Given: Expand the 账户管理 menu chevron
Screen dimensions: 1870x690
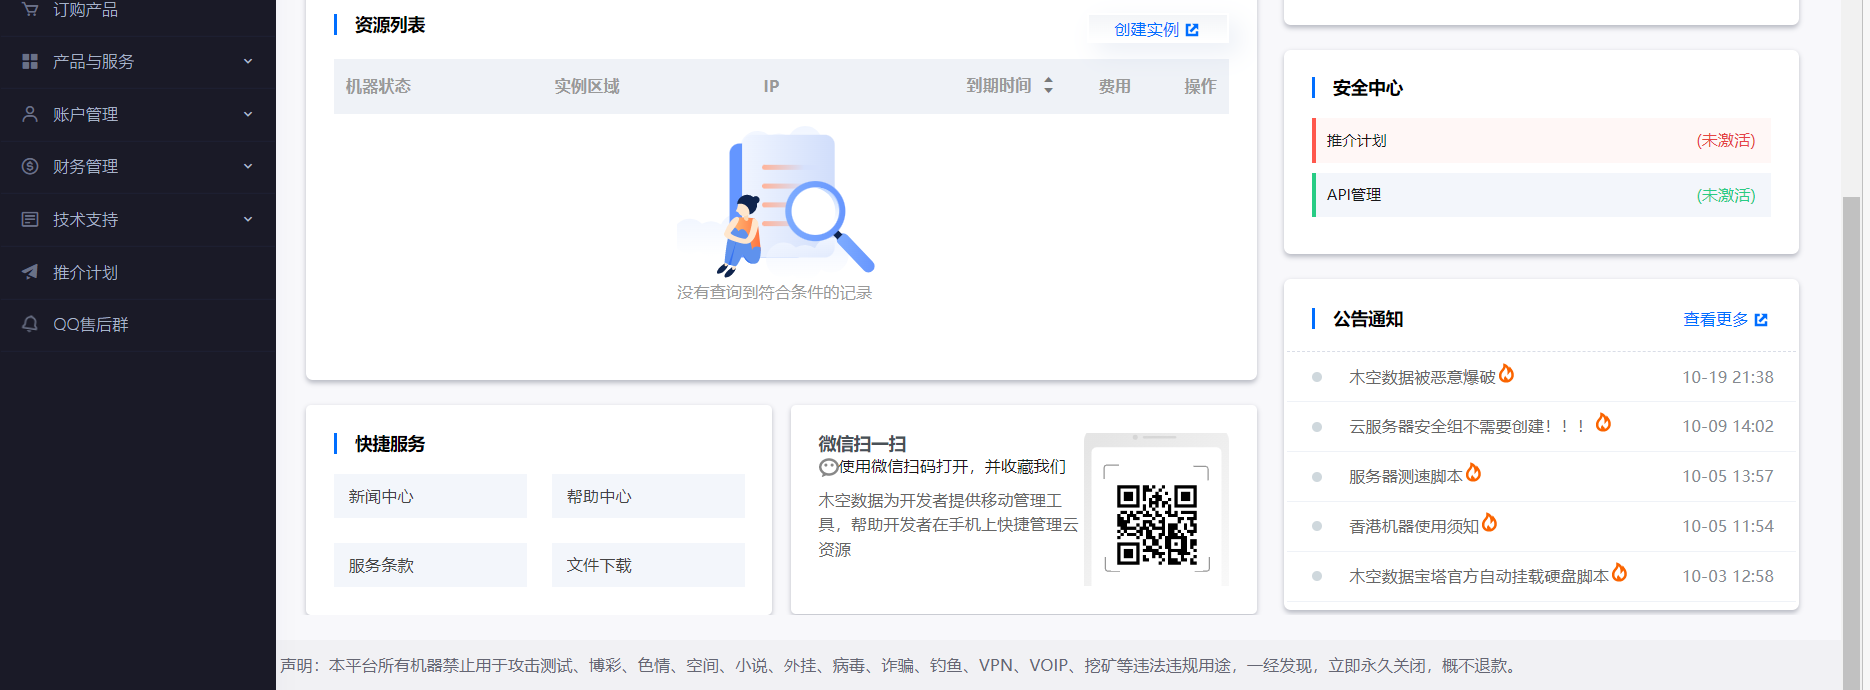Looking at the screenshot, I should coord(248,114).
